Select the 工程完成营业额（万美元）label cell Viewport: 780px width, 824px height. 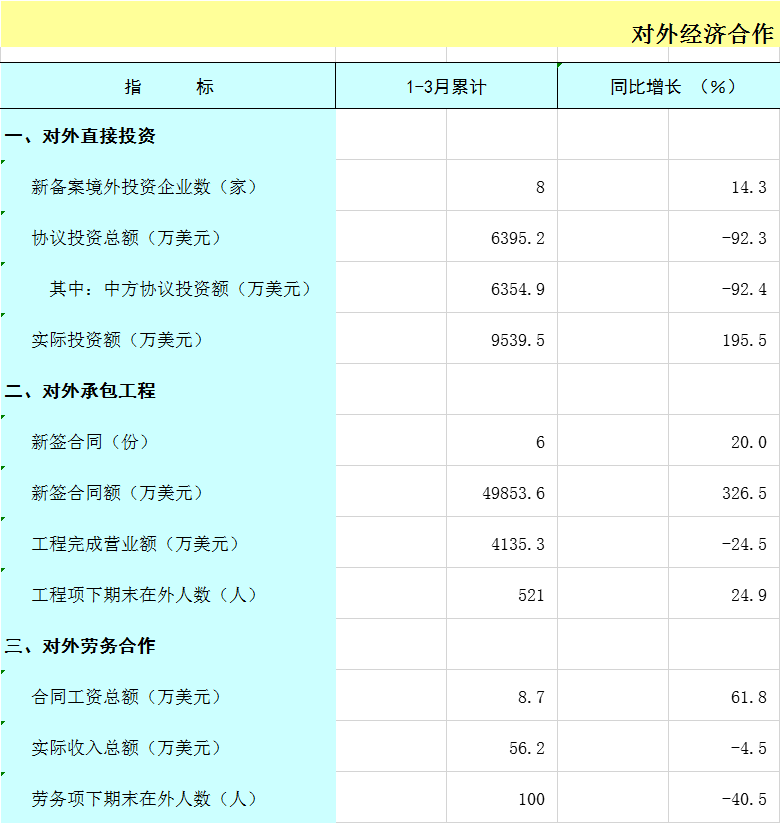click(136, 544)
